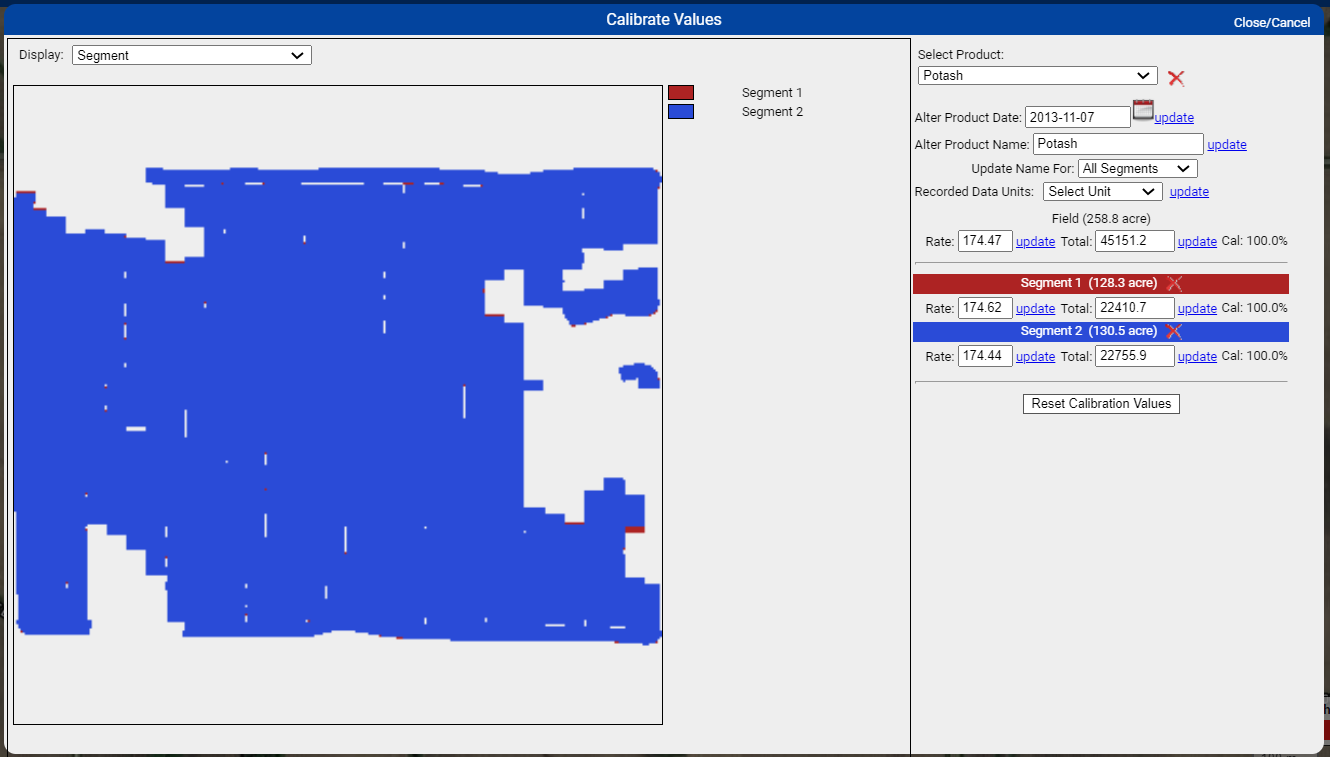The width and height of the screenshot is (1330, 757).
Task: Click Close/Cancel in the title bar
Action: 1271,23
